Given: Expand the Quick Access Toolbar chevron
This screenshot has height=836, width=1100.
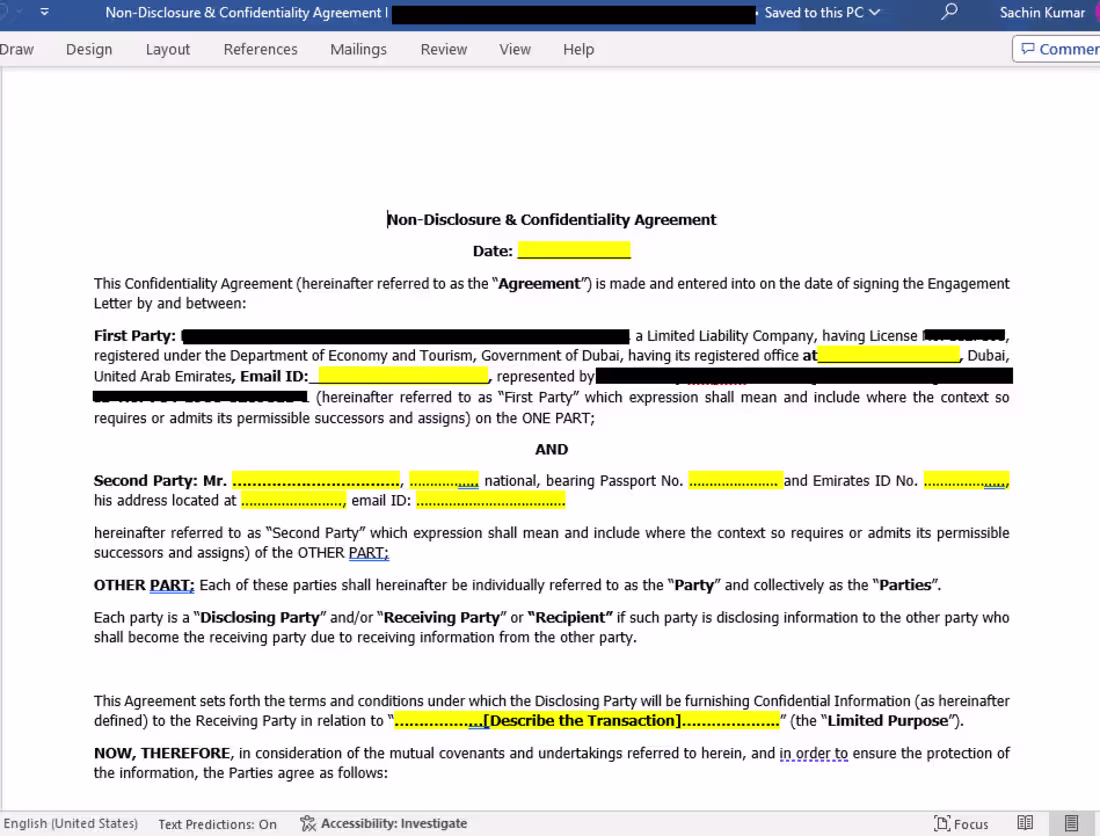Looking at the screenshot, I should [x=43, y=13].
